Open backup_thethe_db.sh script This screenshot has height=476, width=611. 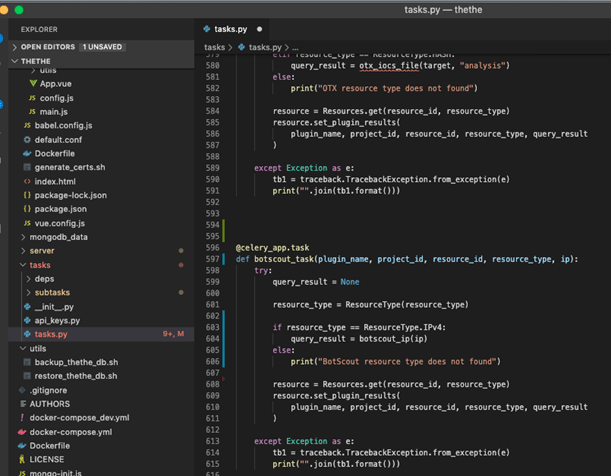(76, 362)
